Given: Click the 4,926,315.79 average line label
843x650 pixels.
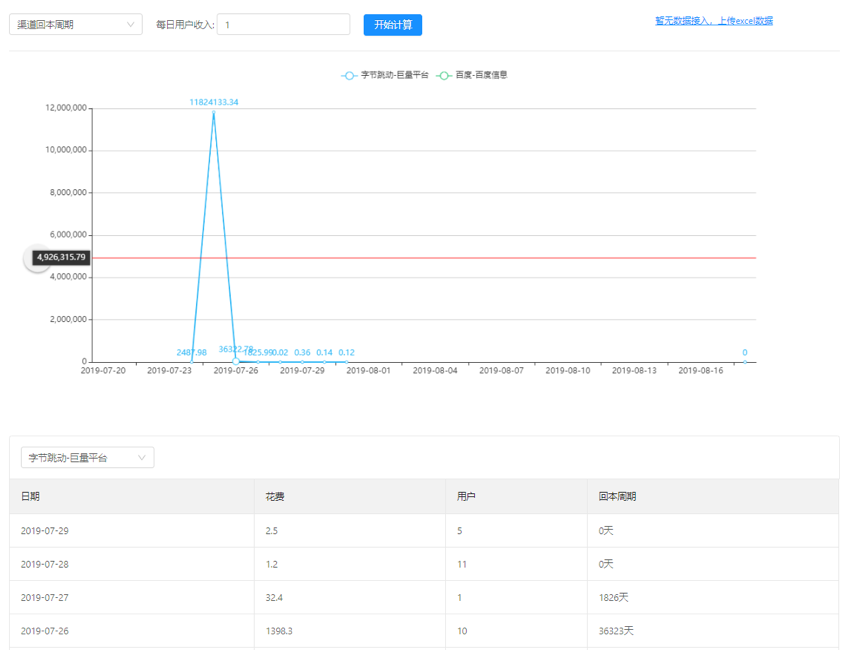Looking at the screenshot, I should [62, 258].
